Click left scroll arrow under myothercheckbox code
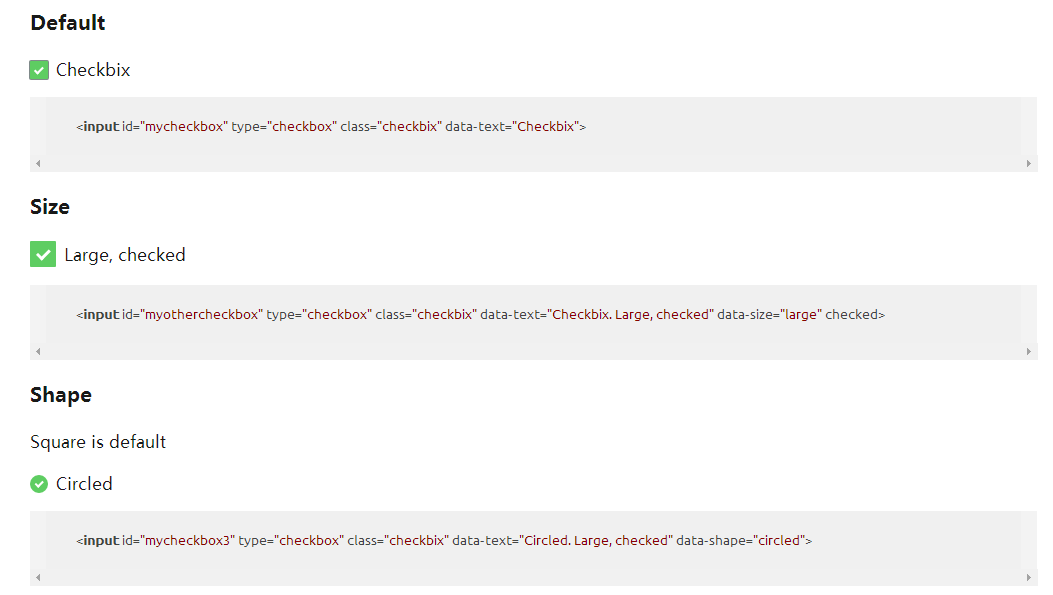 tap(38, 351)
